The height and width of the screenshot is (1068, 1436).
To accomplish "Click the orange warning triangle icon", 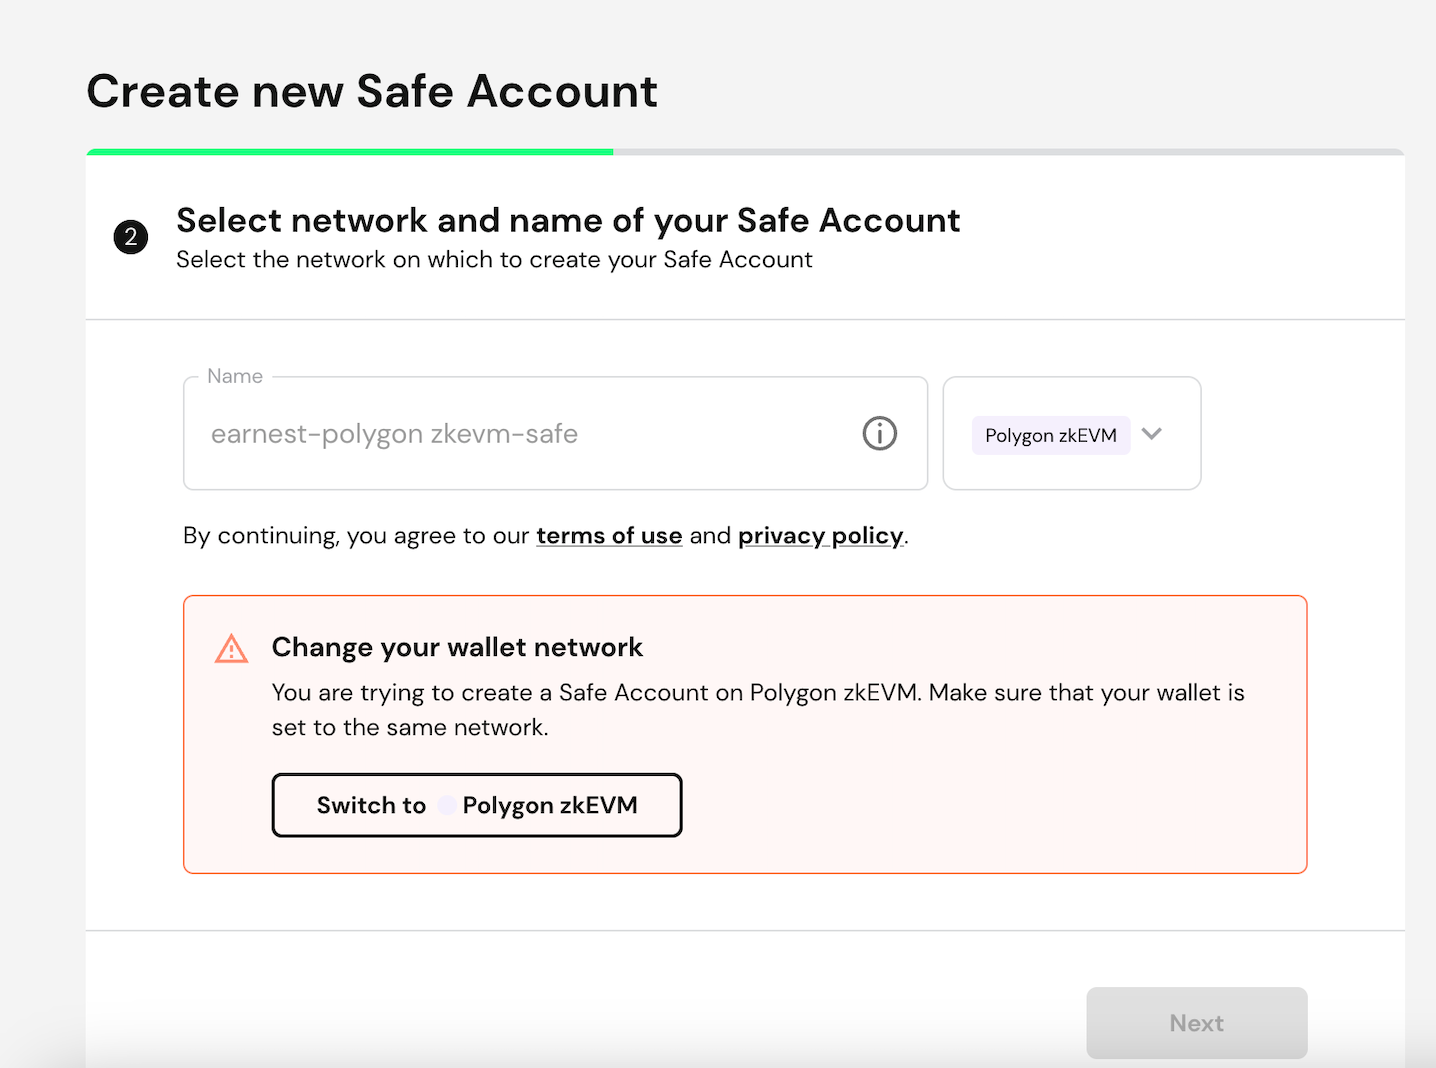I will [x=231, y=649].
